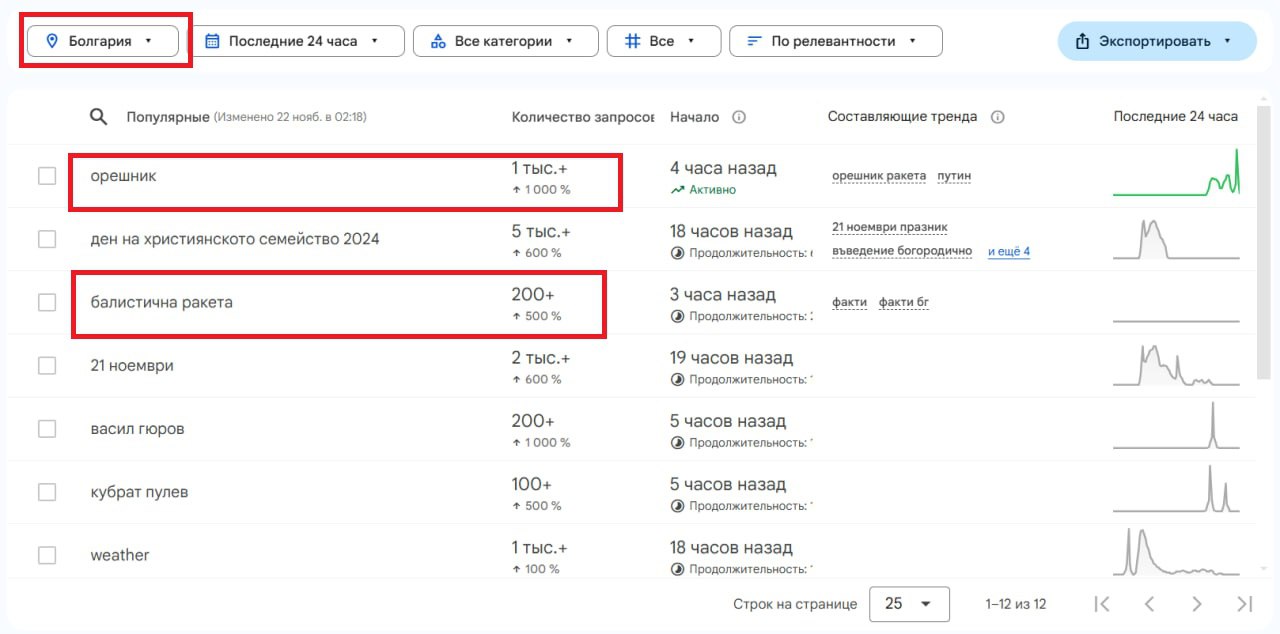Click the search magnifier icon
This screenshot has width=1280, height=634.
tap(98, 117)
